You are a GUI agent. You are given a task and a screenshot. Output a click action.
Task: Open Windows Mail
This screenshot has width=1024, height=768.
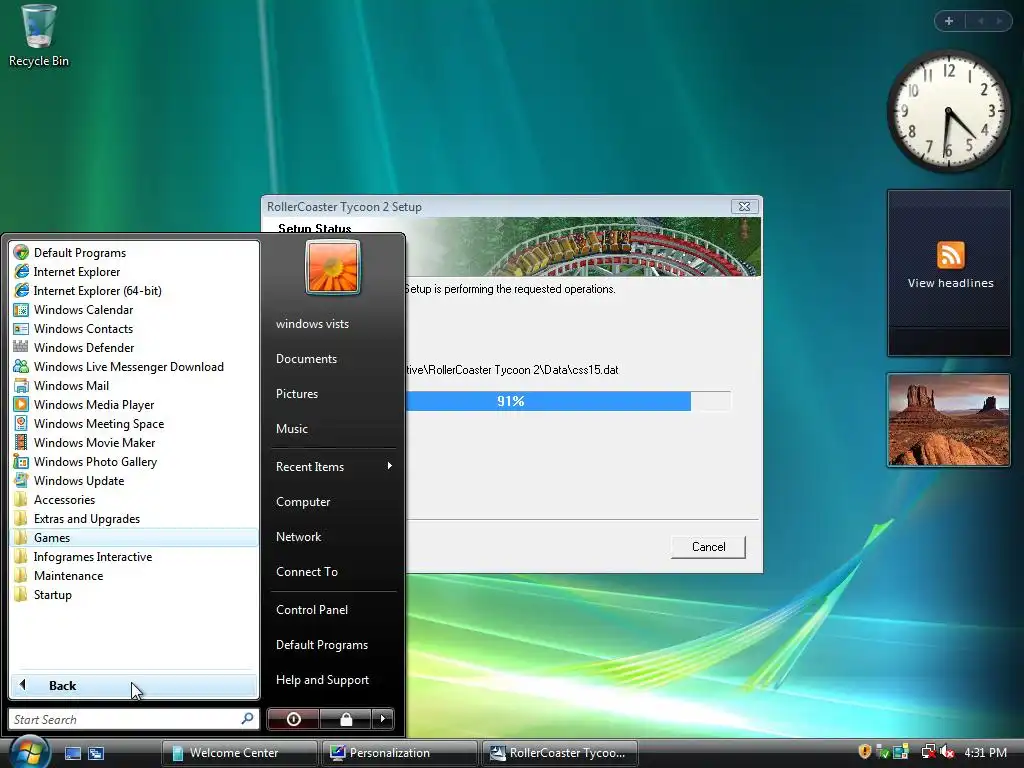(x=71, y=385)
